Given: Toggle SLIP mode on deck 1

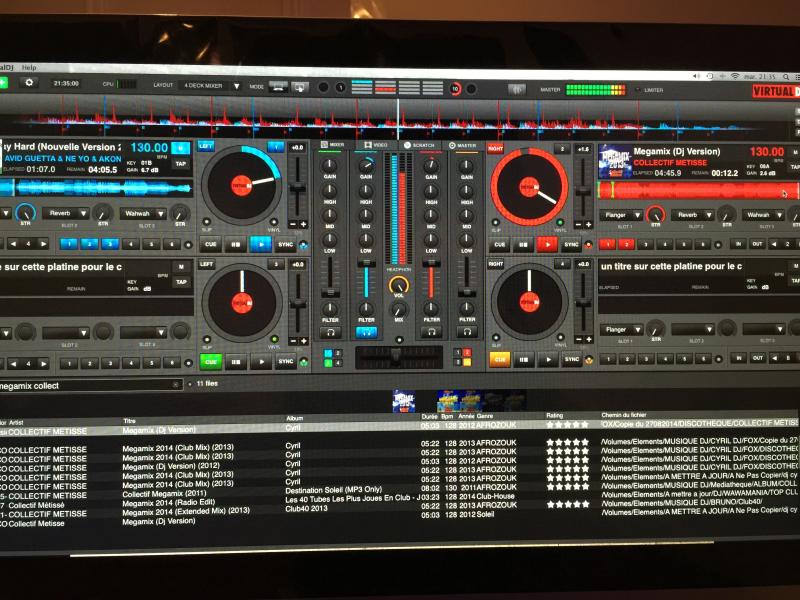Looking at the screenshot, I should (206, 222).
